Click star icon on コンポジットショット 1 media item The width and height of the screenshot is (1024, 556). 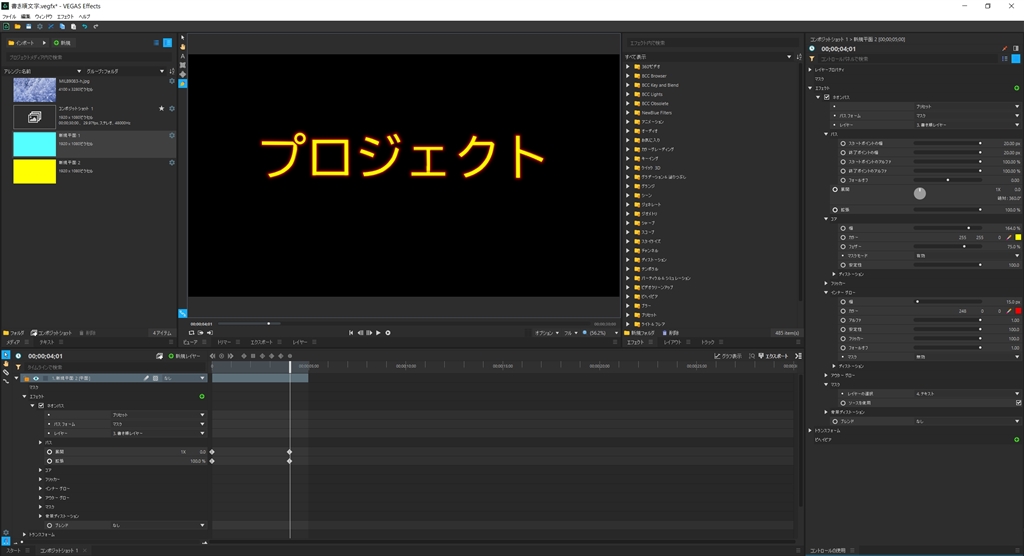click(161, 108)
